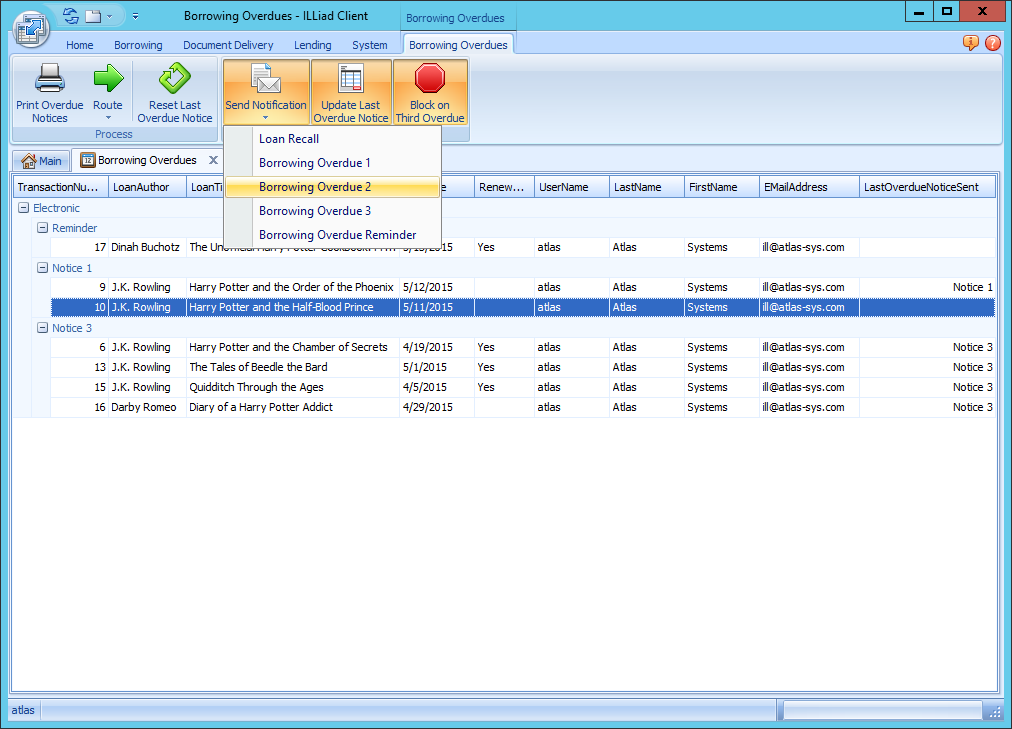
Task: Open the yellow help question mark icon
Action: [969, 43]
